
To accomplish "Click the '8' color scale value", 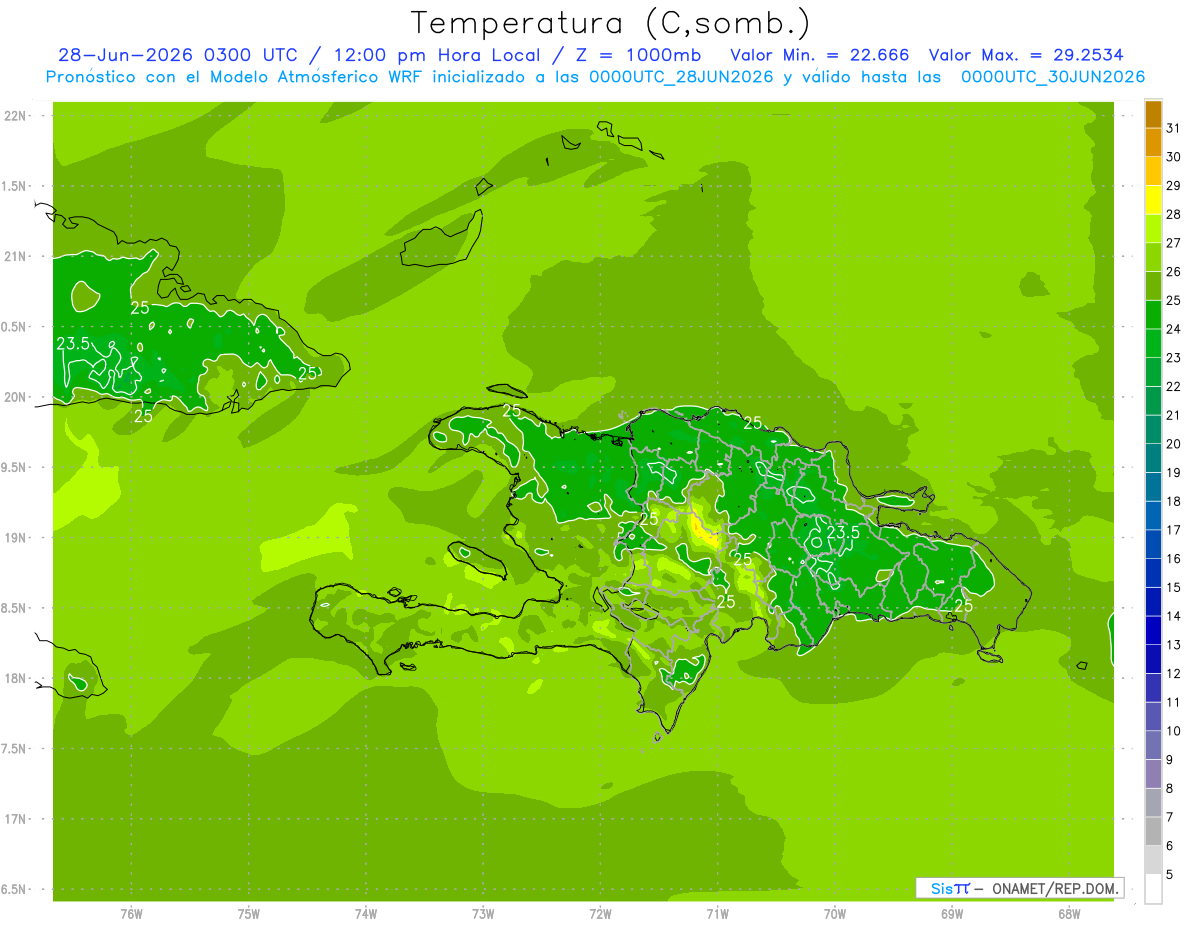I will click(x=1170, y=789).
